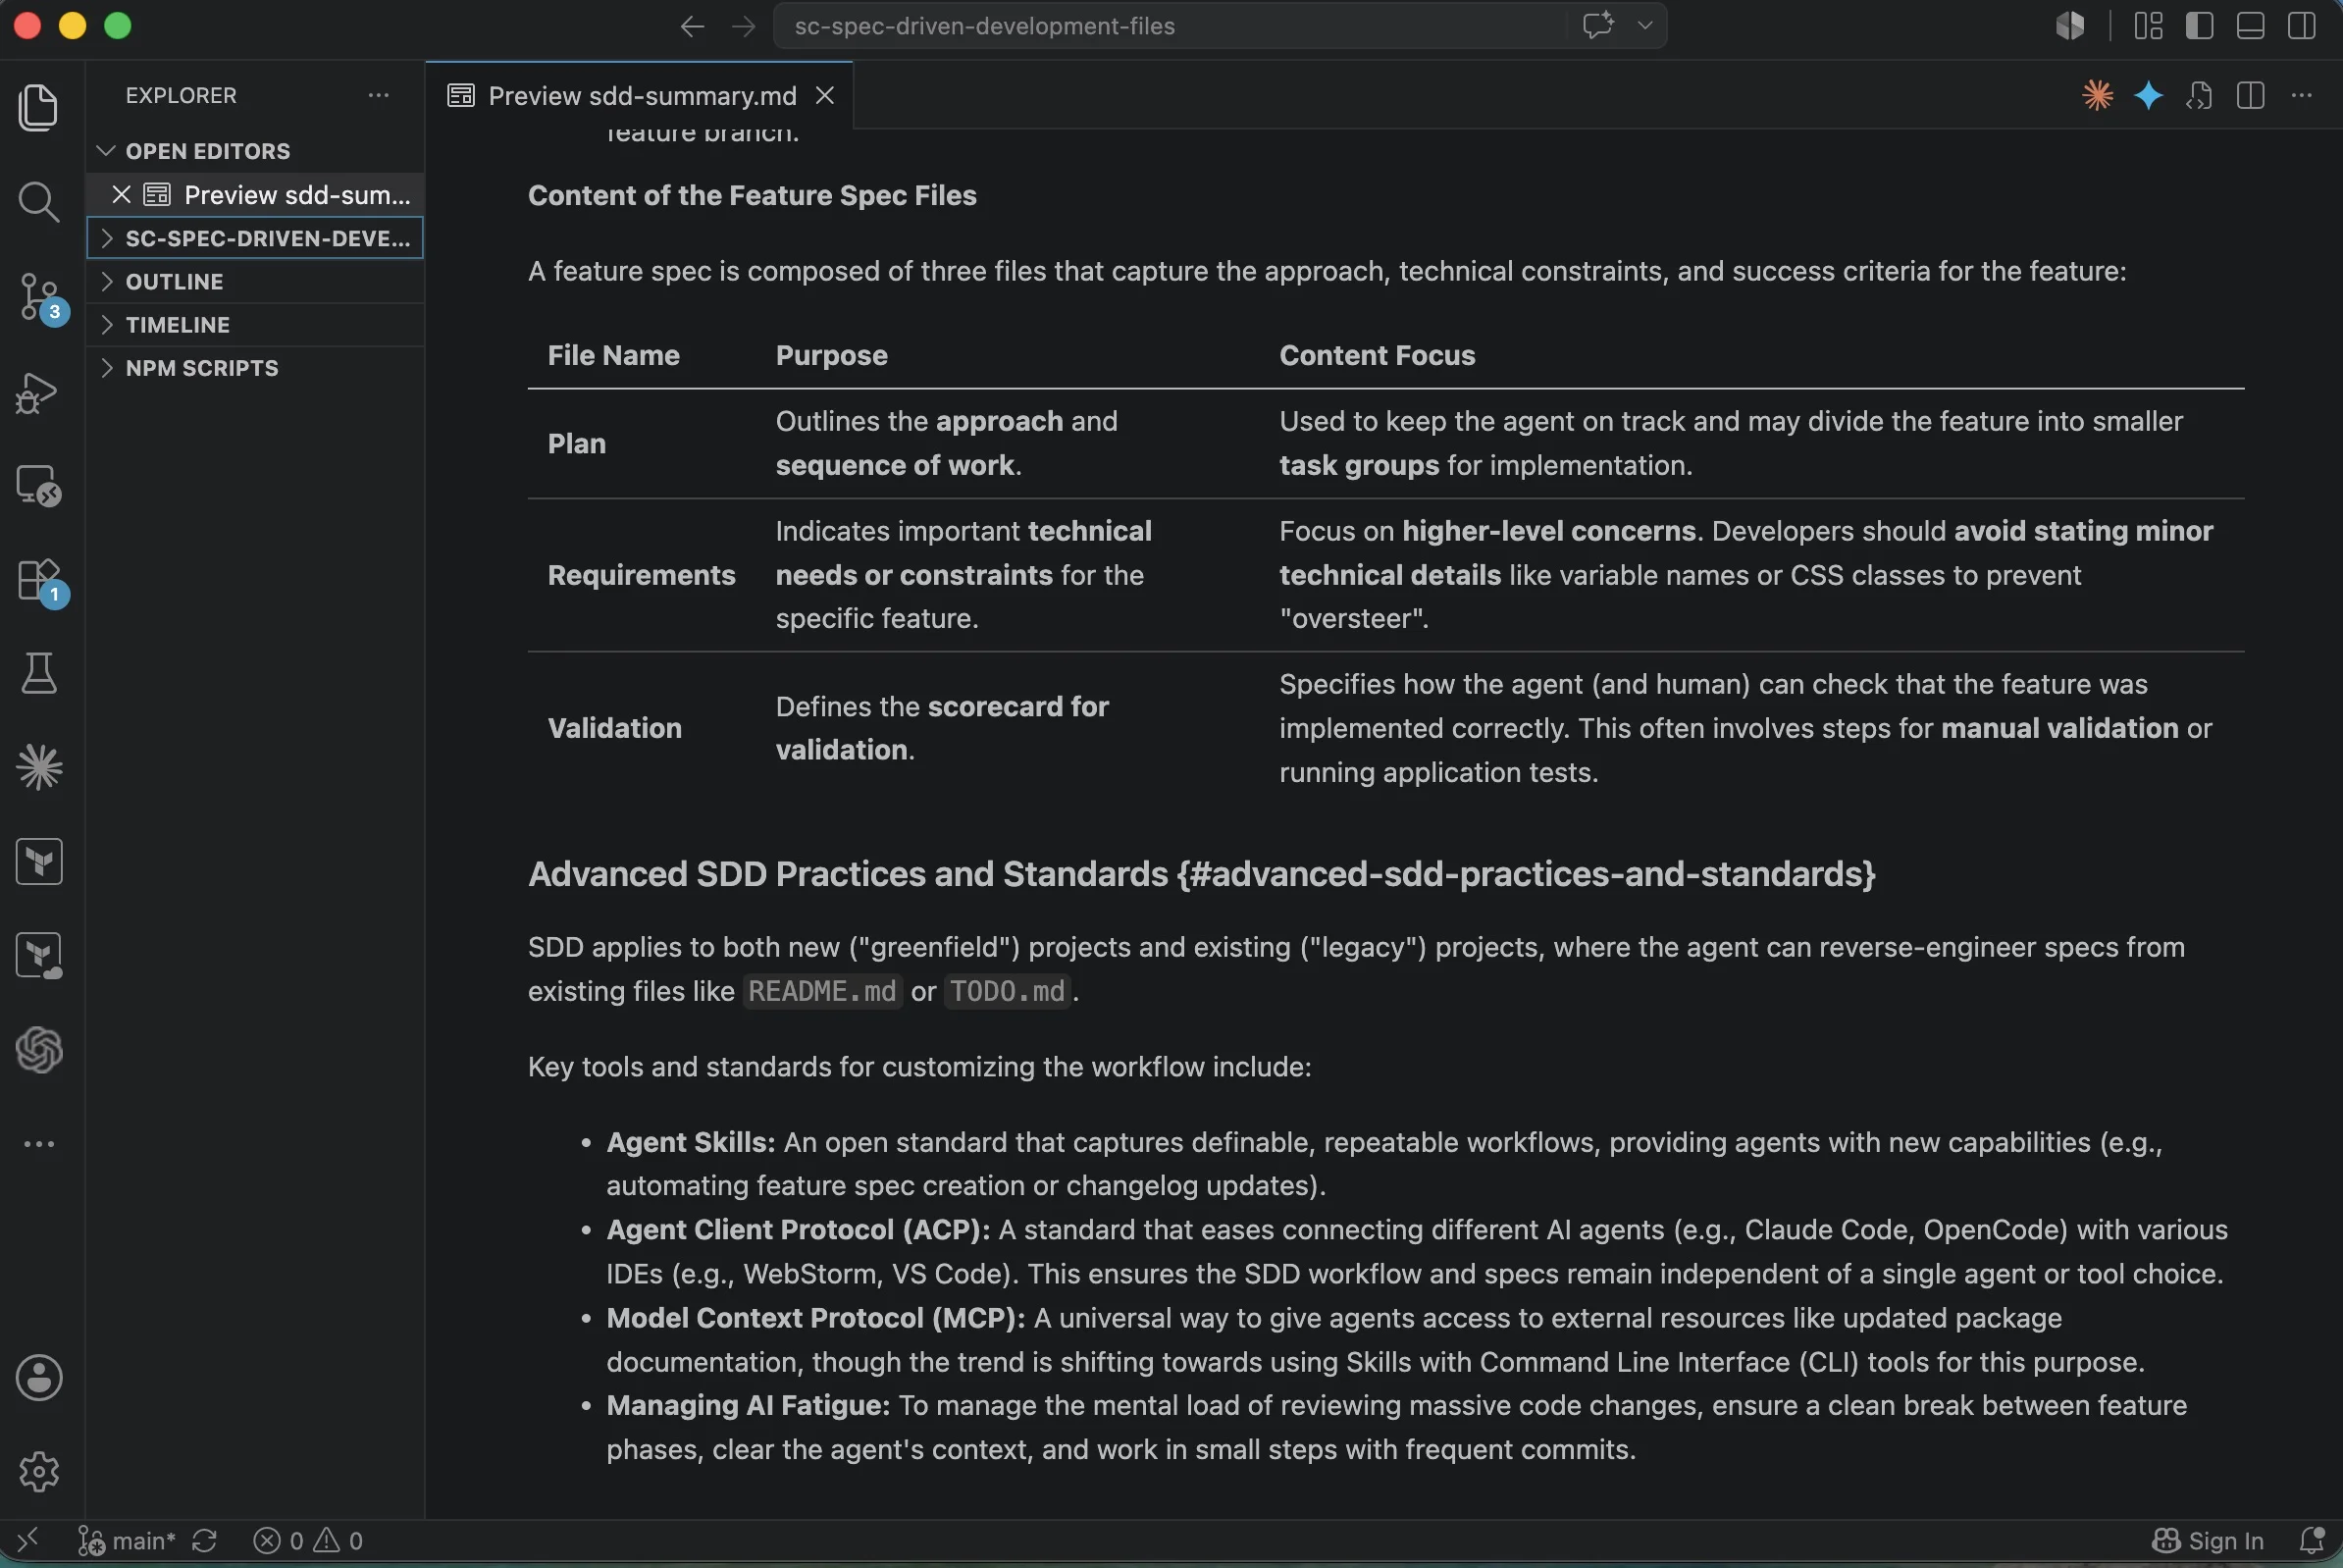Go back with the navigation arrow
2343x1568 pixels.
692,26
